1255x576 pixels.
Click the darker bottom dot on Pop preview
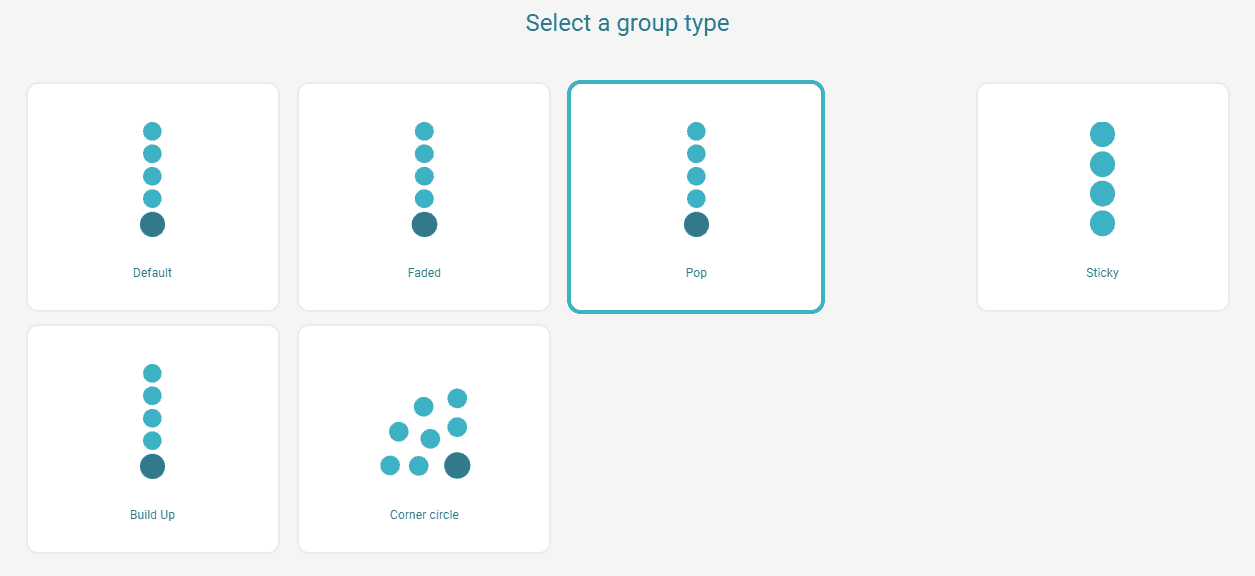pos(696,224)
